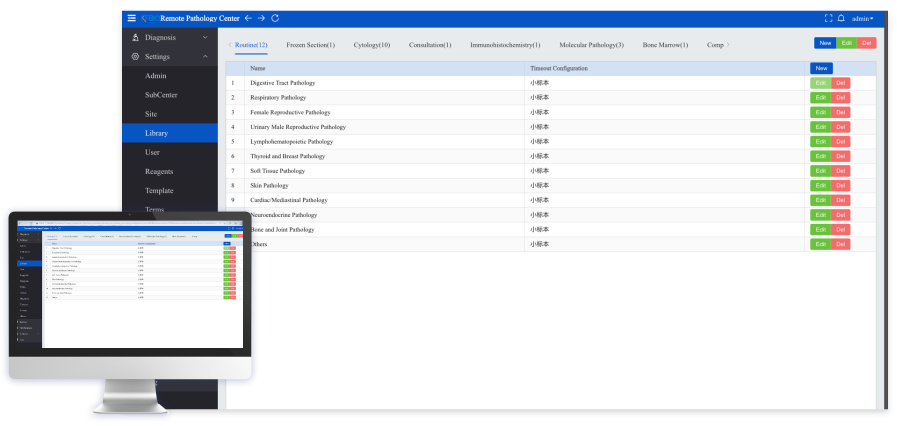The height and width of the screenshot is (426, 897).
Task: Edit Respiratory Pathology row
Action: [821, 98]
